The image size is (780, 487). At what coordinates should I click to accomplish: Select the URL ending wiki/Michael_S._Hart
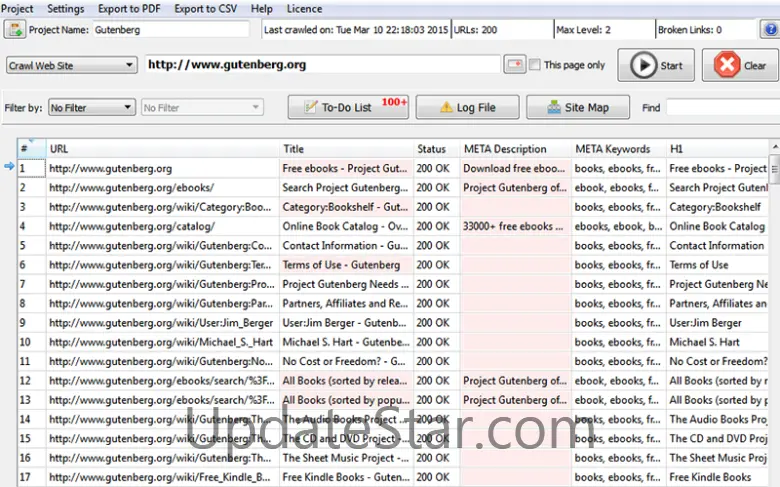[163, 342]
